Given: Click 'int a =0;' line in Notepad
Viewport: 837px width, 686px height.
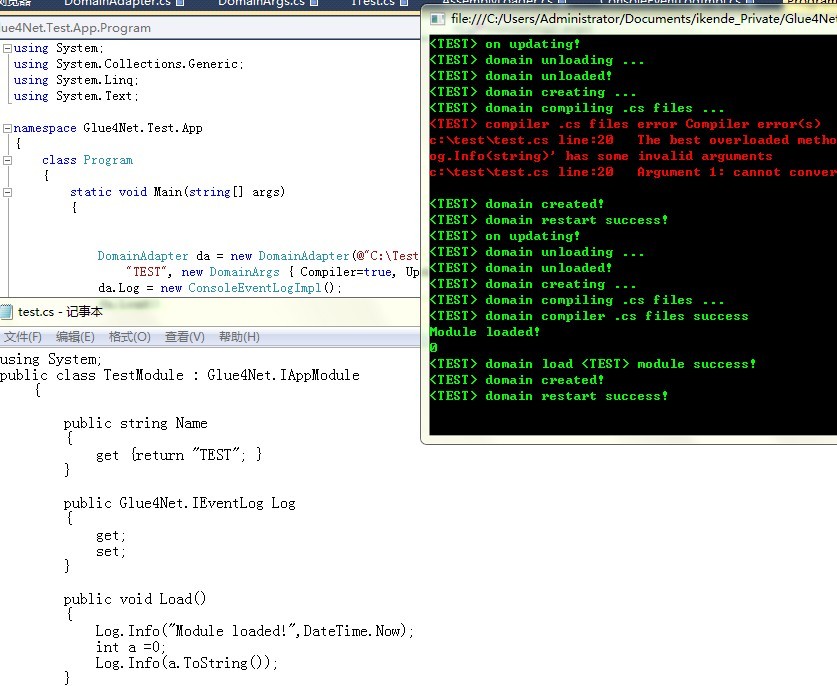Looking at the screenshot, I should pos(131,647).
